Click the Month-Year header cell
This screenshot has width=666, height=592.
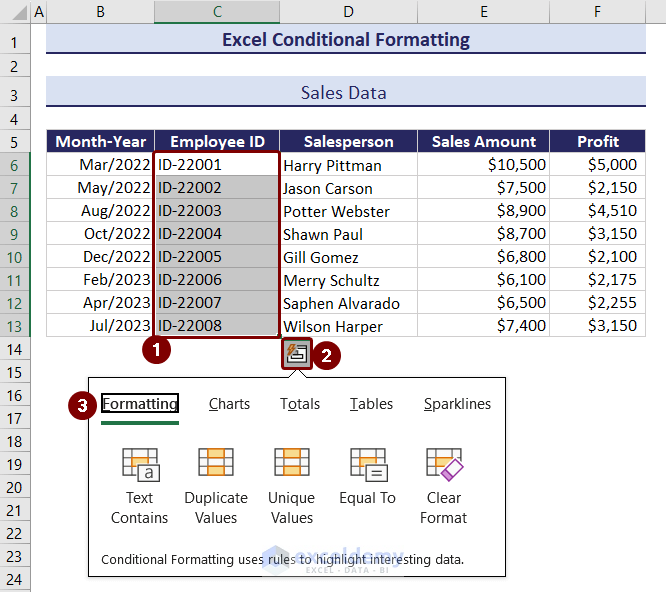point(100,141)
